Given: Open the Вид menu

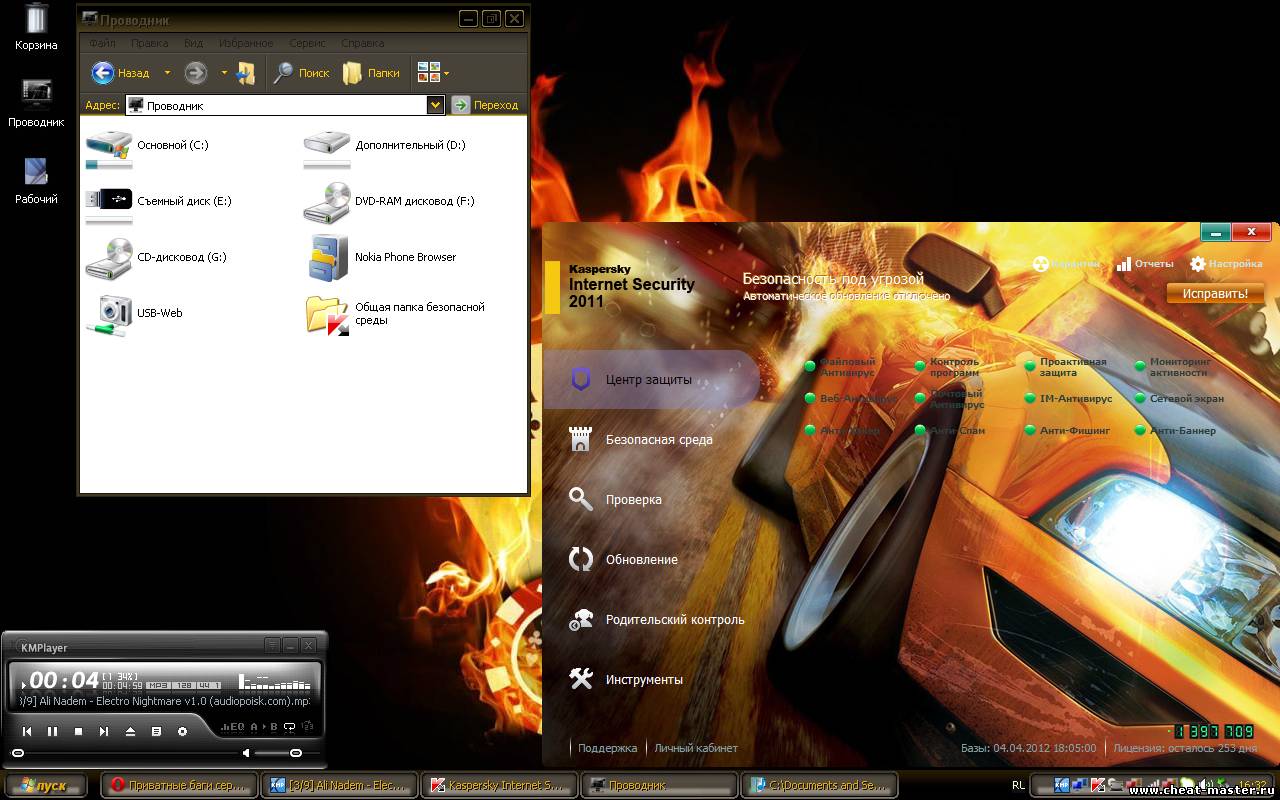Looking at the screenshot, I should pos(193,44).
